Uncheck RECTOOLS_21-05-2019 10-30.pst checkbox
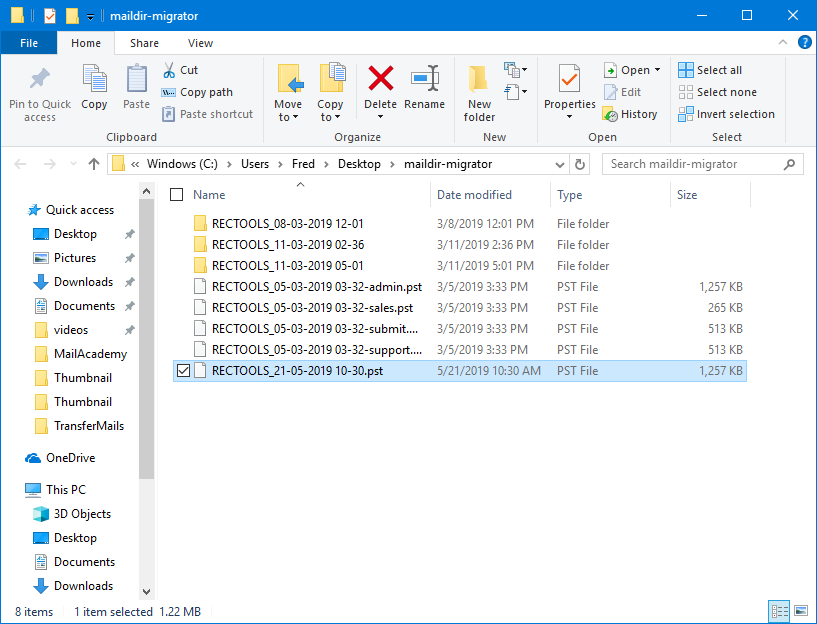 tap(183, 371)
